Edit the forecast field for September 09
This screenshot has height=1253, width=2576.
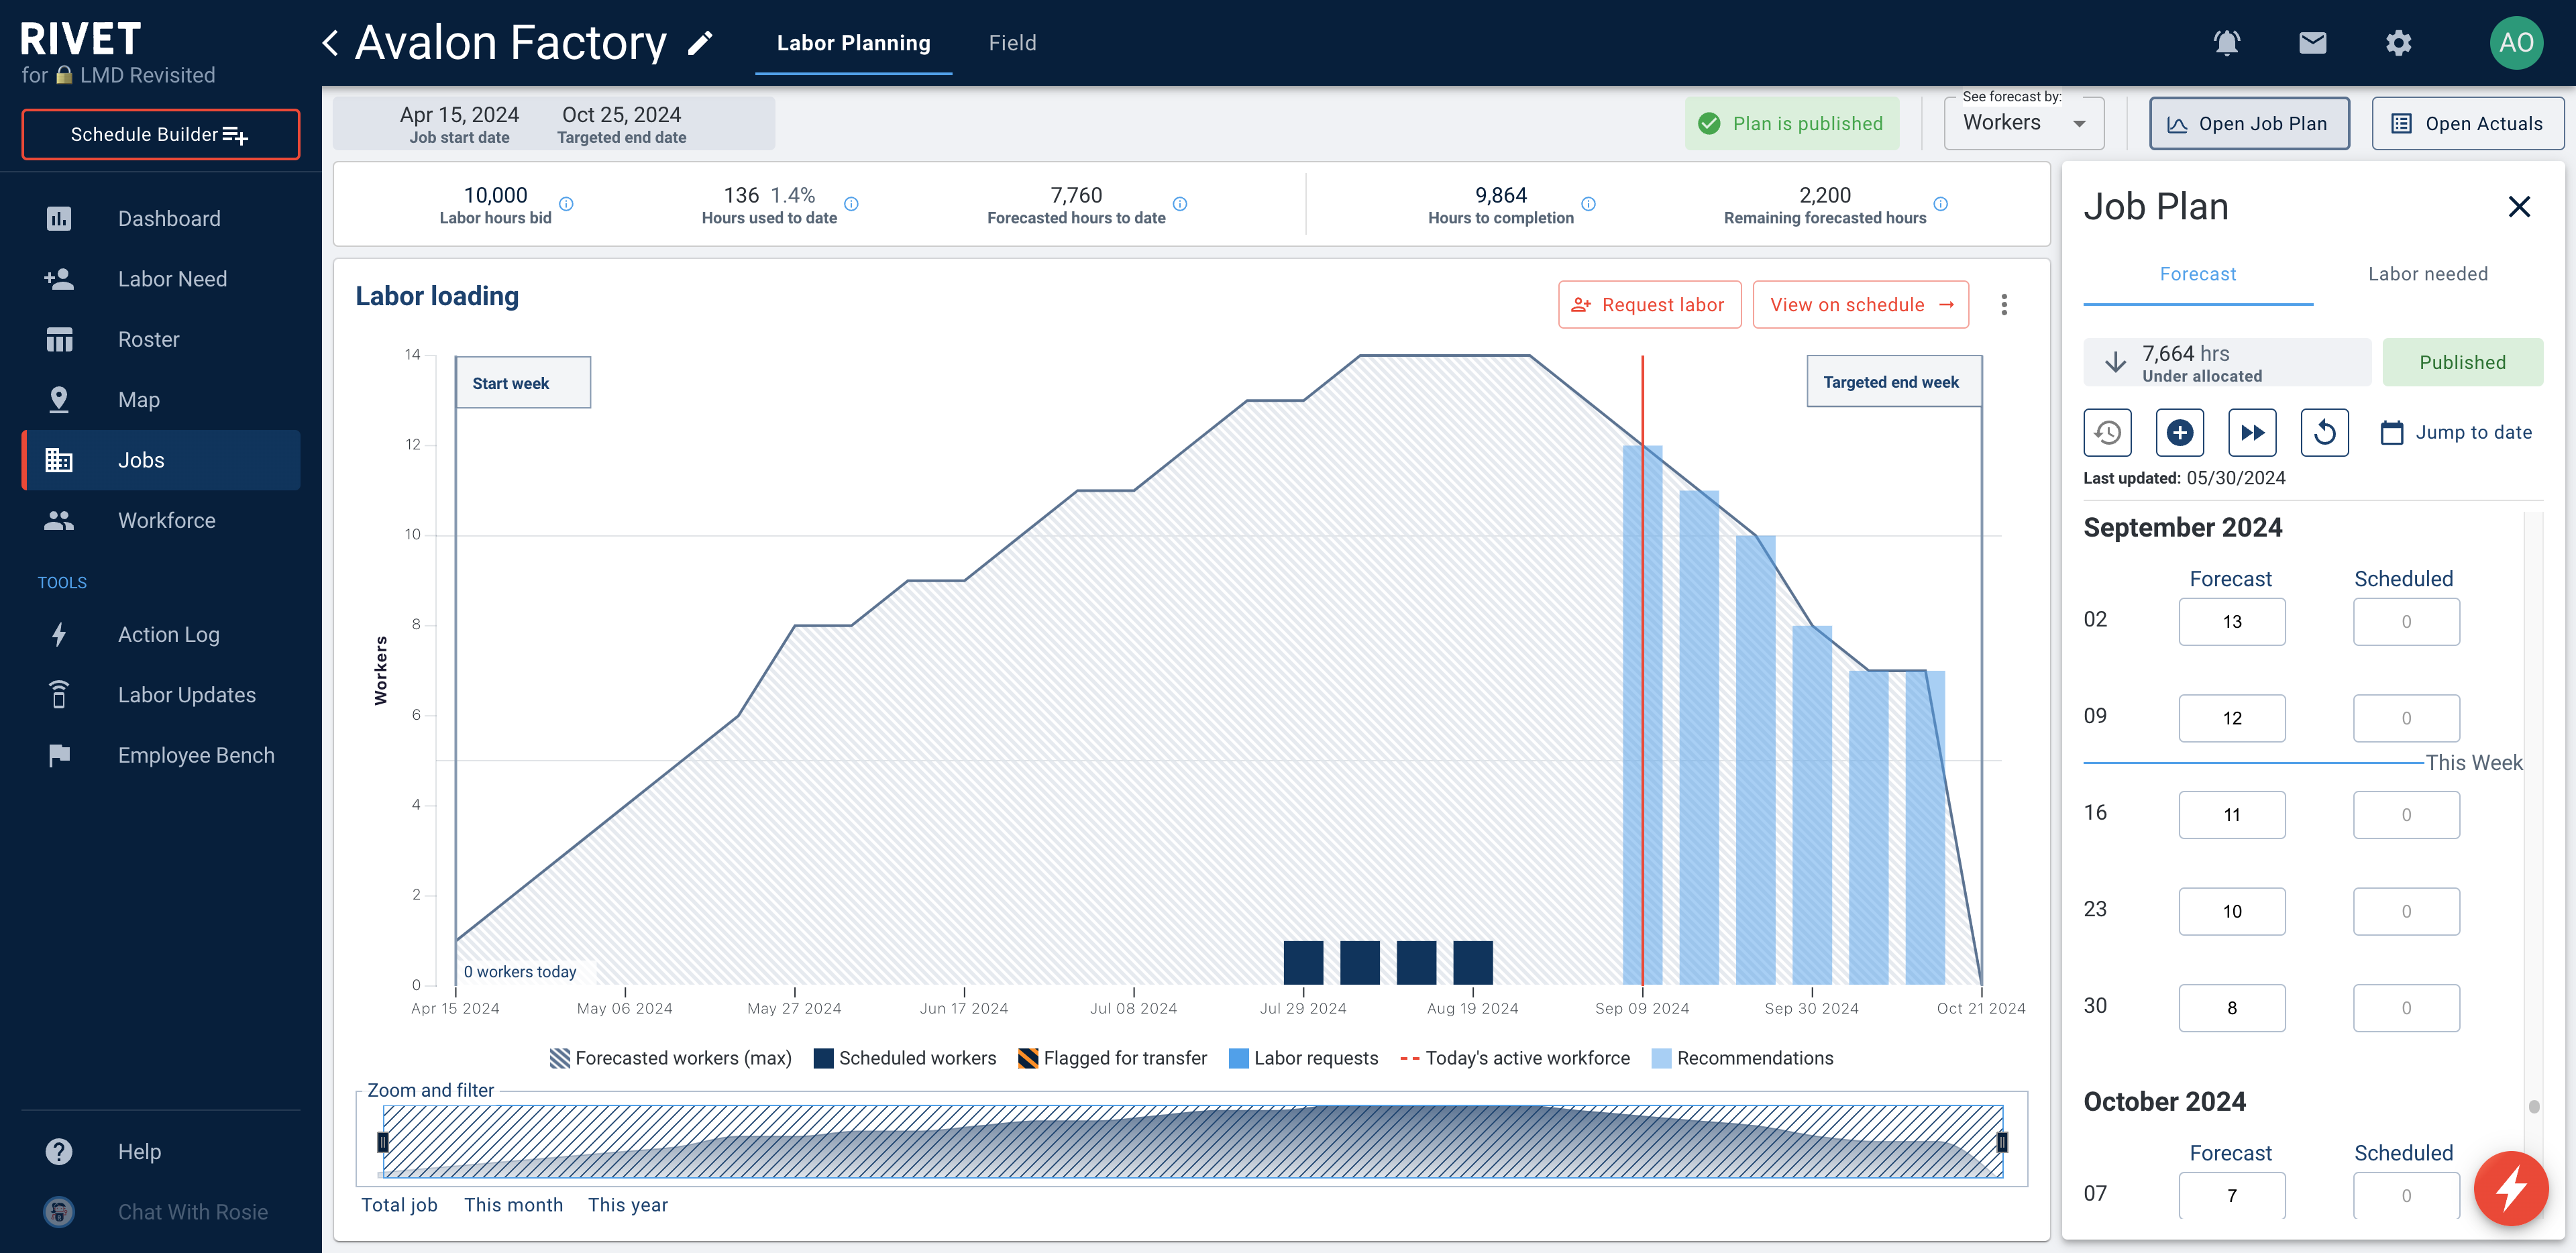[2232, 719]
